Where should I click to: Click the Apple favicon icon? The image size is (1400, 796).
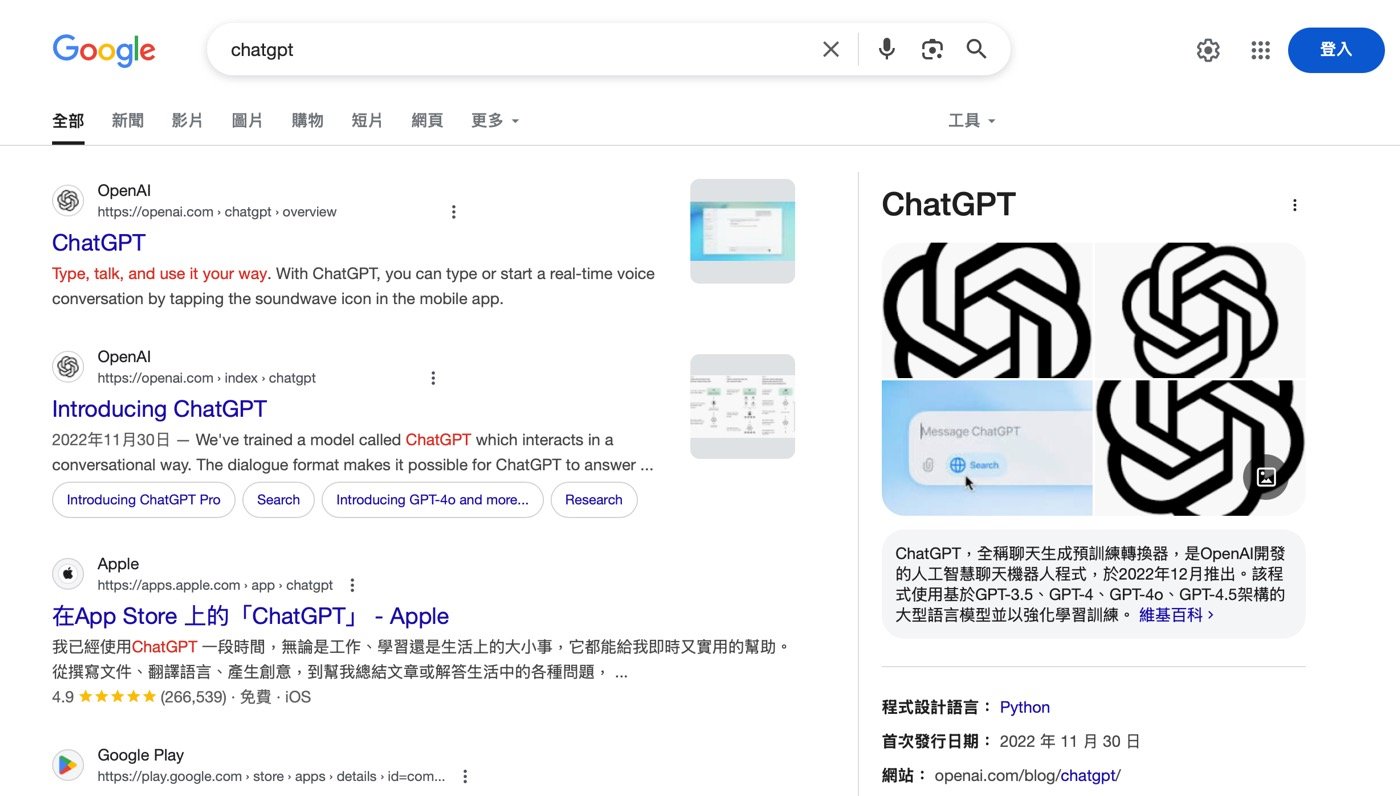tap(68, 574)
